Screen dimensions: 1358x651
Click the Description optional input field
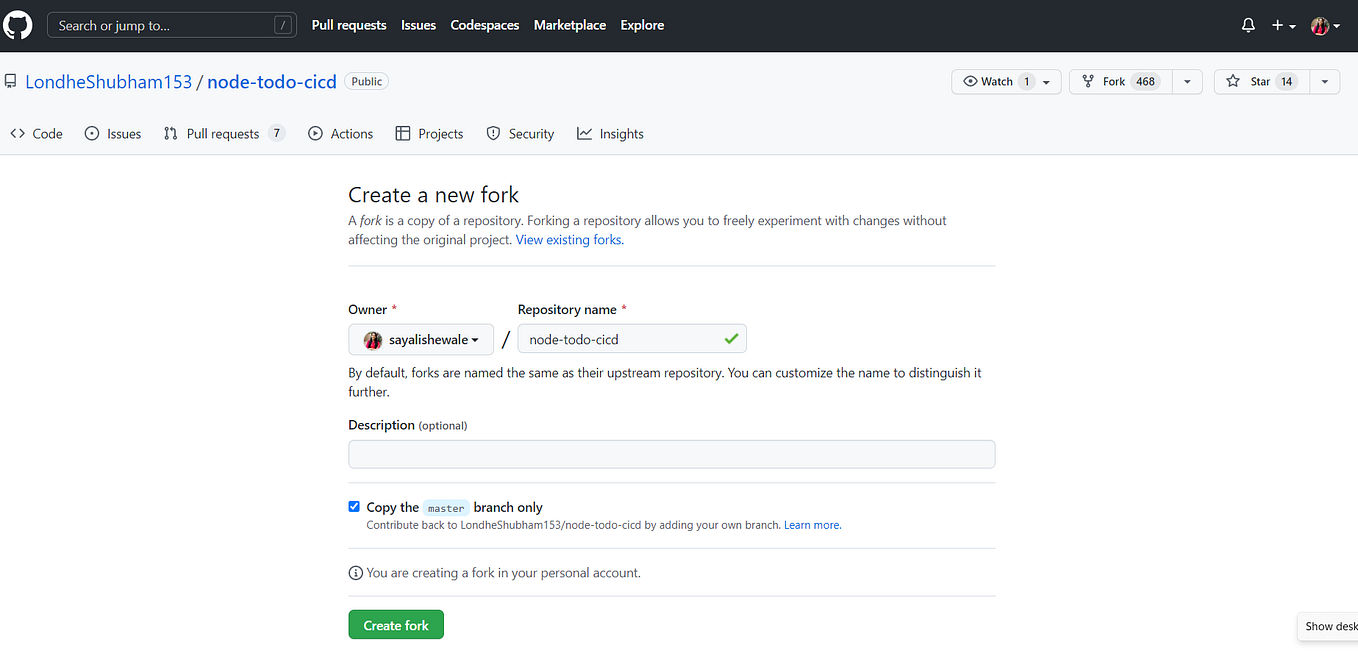[x=671, y=454]
